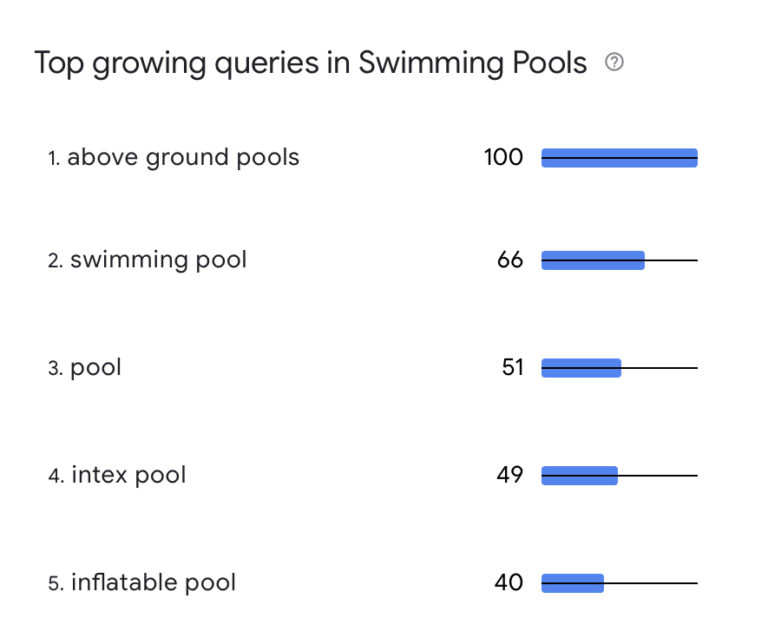Open the swimming pool query
Image resolution: width=768 pixels, height=638 pixels.
pos(158,260)
